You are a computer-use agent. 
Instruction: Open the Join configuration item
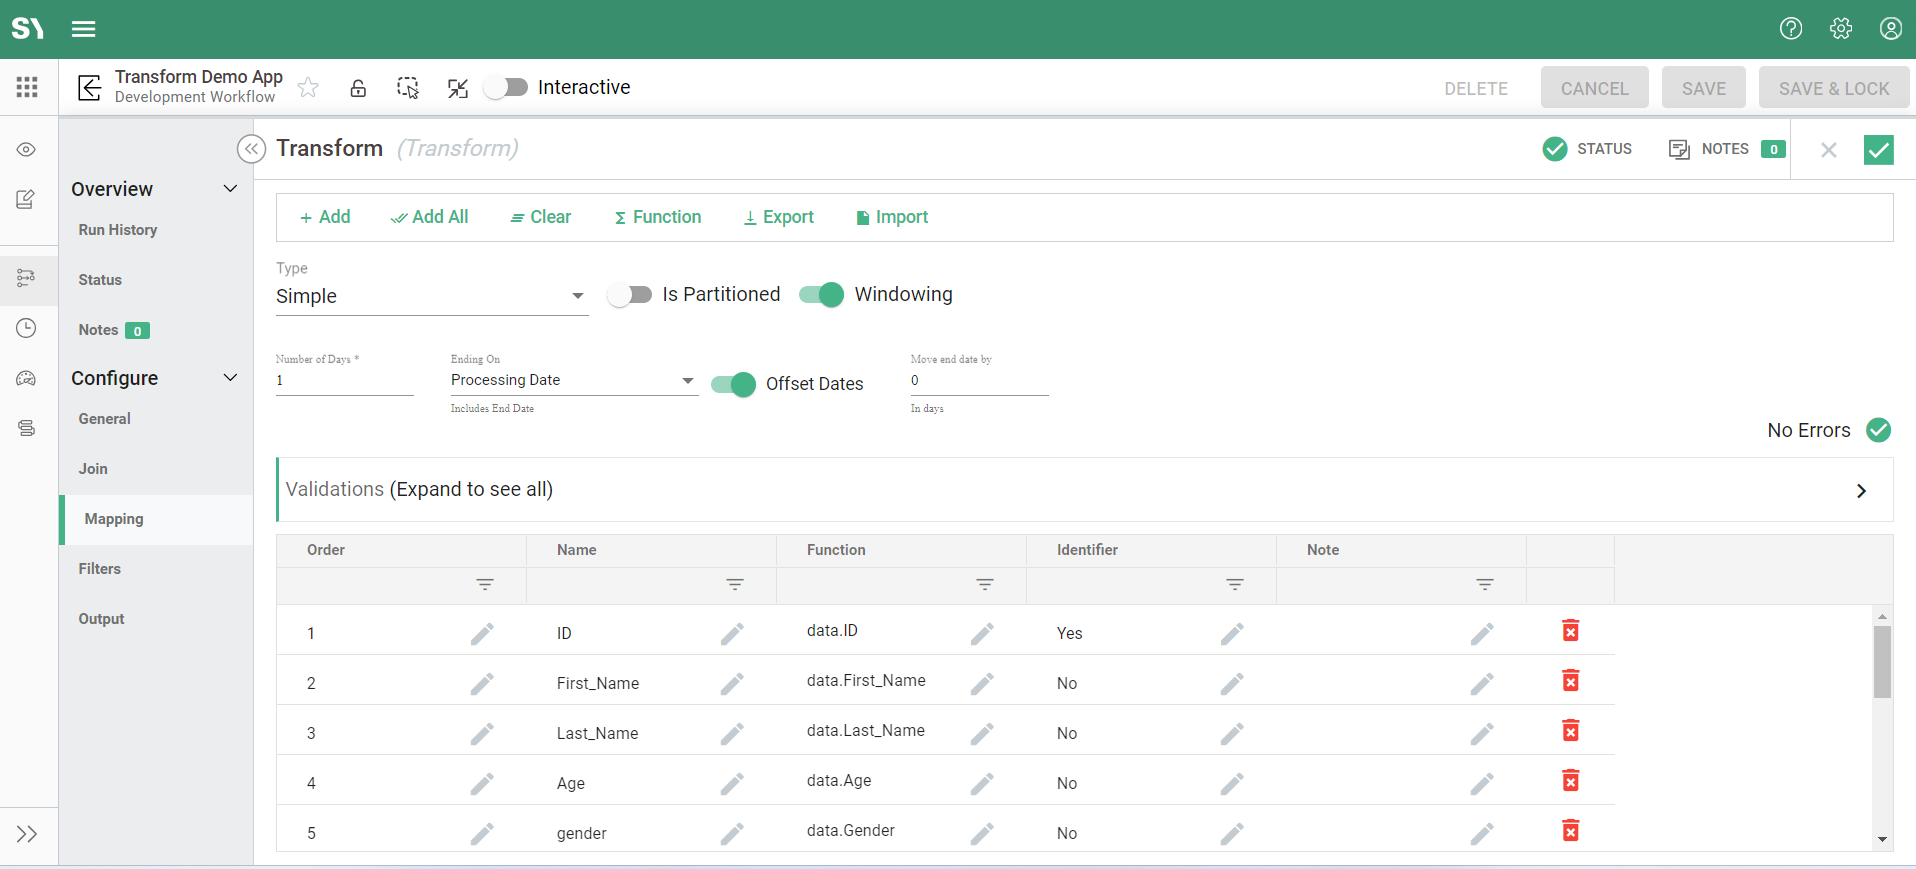coord(93,469)
